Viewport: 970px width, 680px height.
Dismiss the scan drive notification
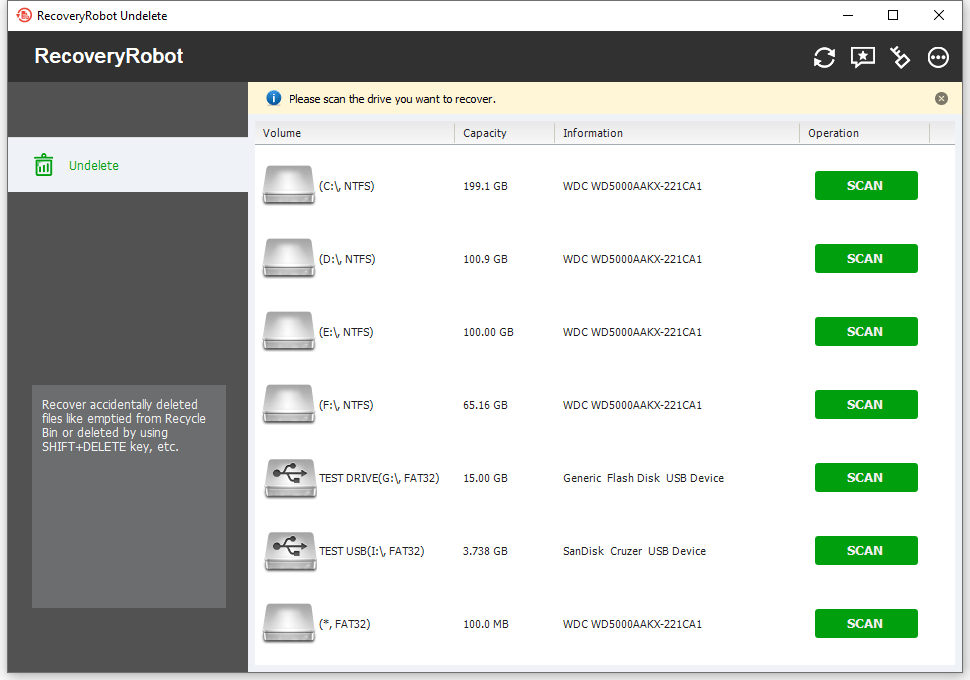coord(941,98)
